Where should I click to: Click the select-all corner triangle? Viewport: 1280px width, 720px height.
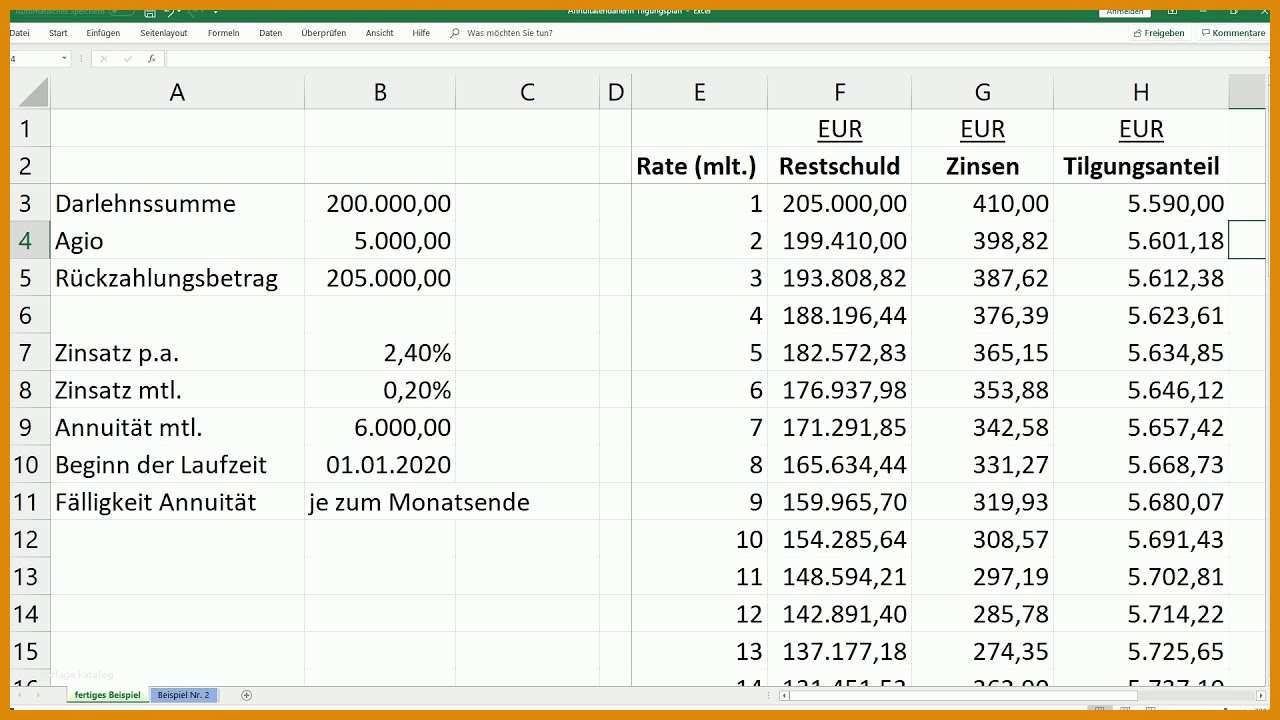point(31,92)
